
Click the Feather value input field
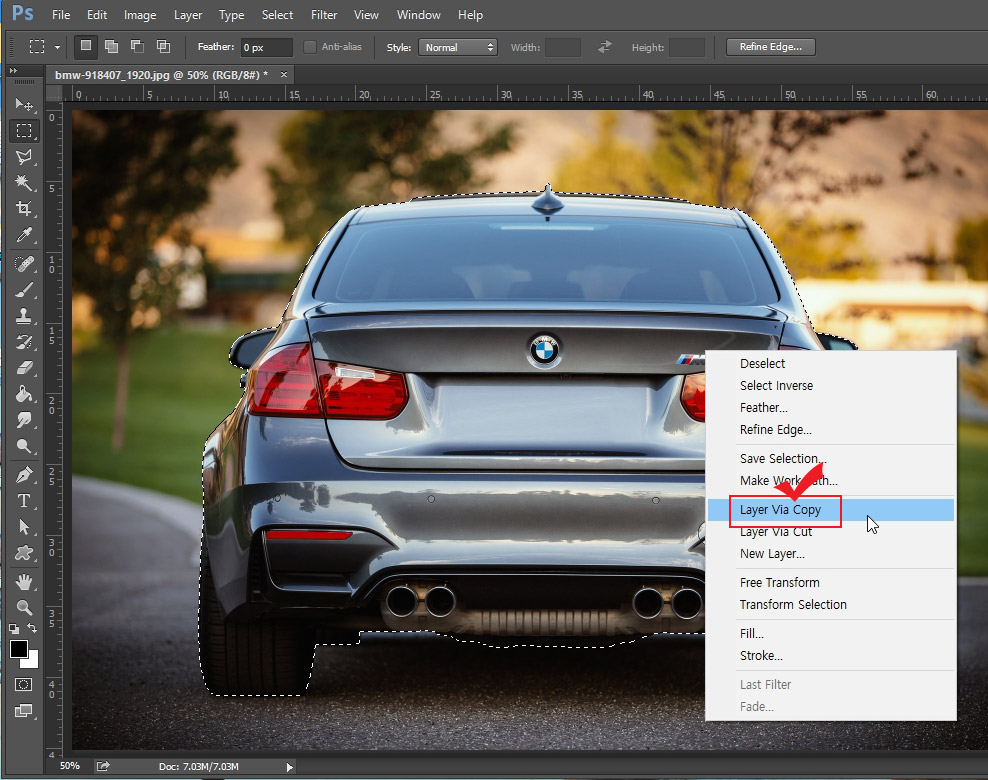pyautogui.click(x=267, y=47)
